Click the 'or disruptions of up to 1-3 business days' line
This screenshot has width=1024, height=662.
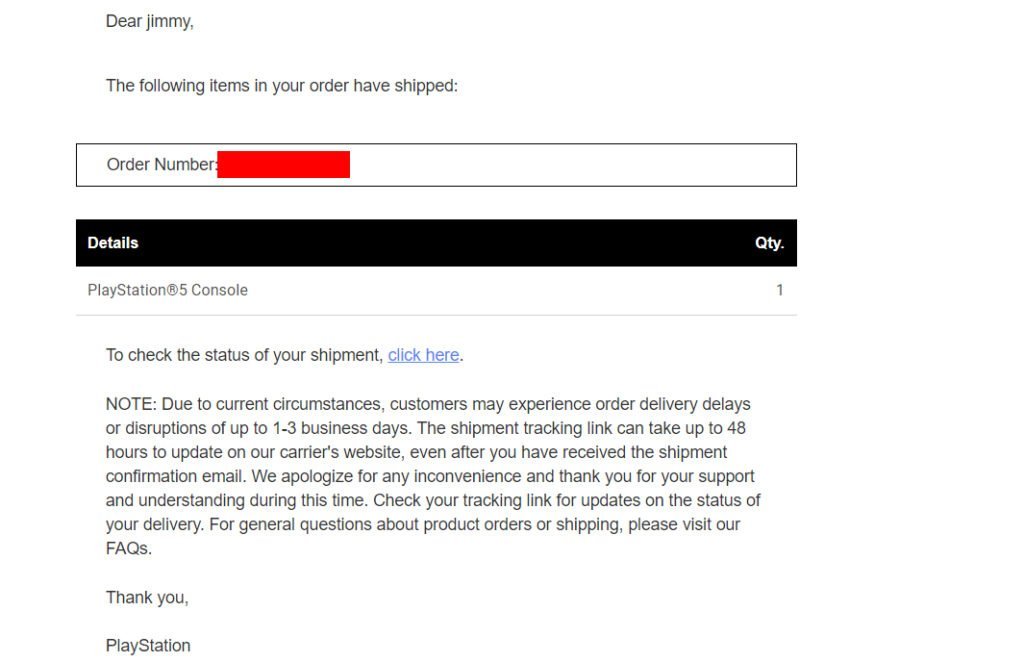426,428
